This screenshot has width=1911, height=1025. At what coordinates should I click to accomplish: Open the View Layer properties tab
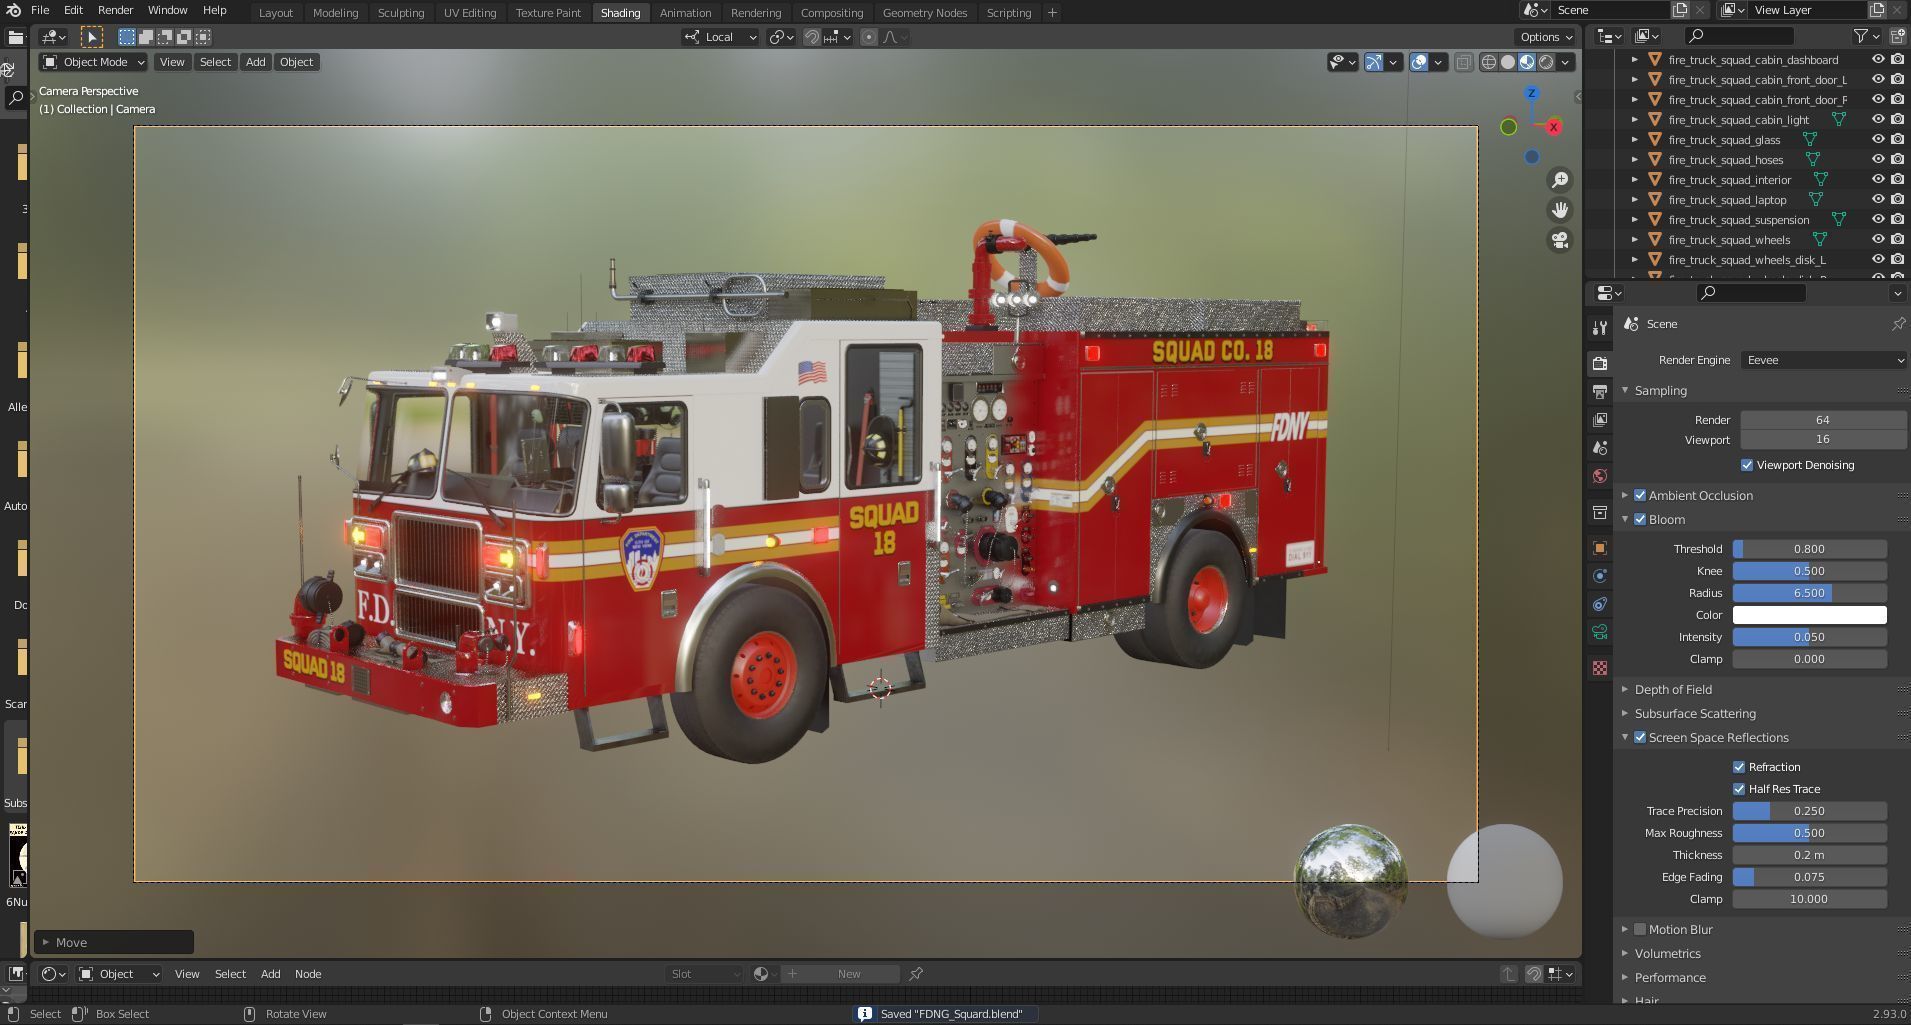point(1600,420)
